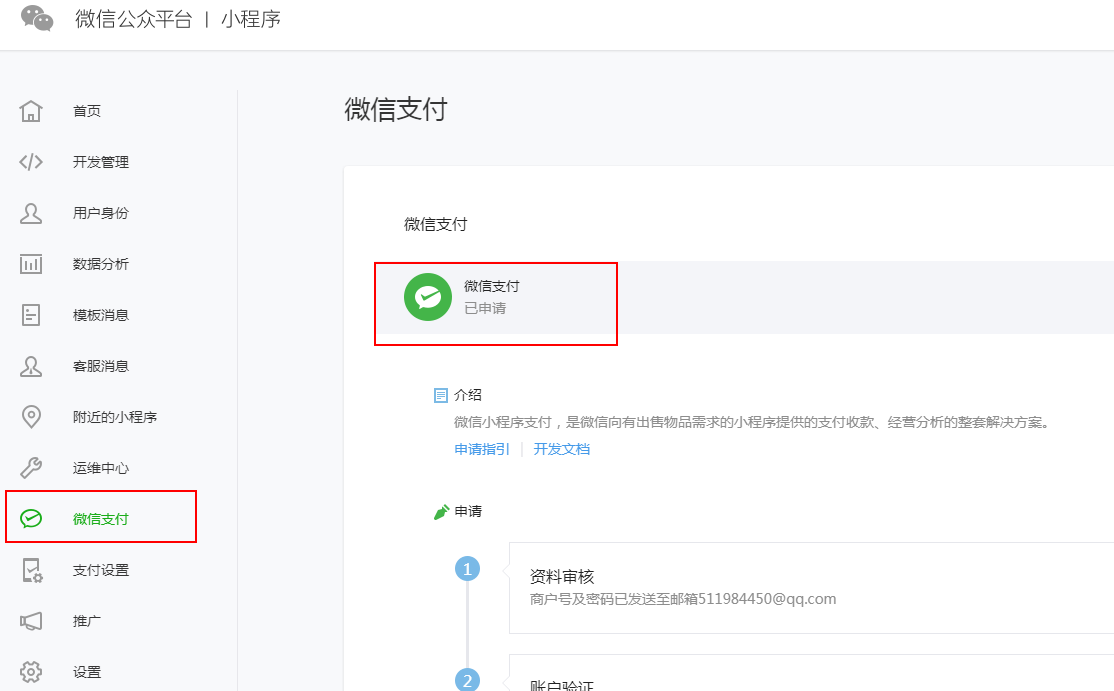
Task: Click the 申请 section label
Action: pyautogui.click(x=468, y=511)
